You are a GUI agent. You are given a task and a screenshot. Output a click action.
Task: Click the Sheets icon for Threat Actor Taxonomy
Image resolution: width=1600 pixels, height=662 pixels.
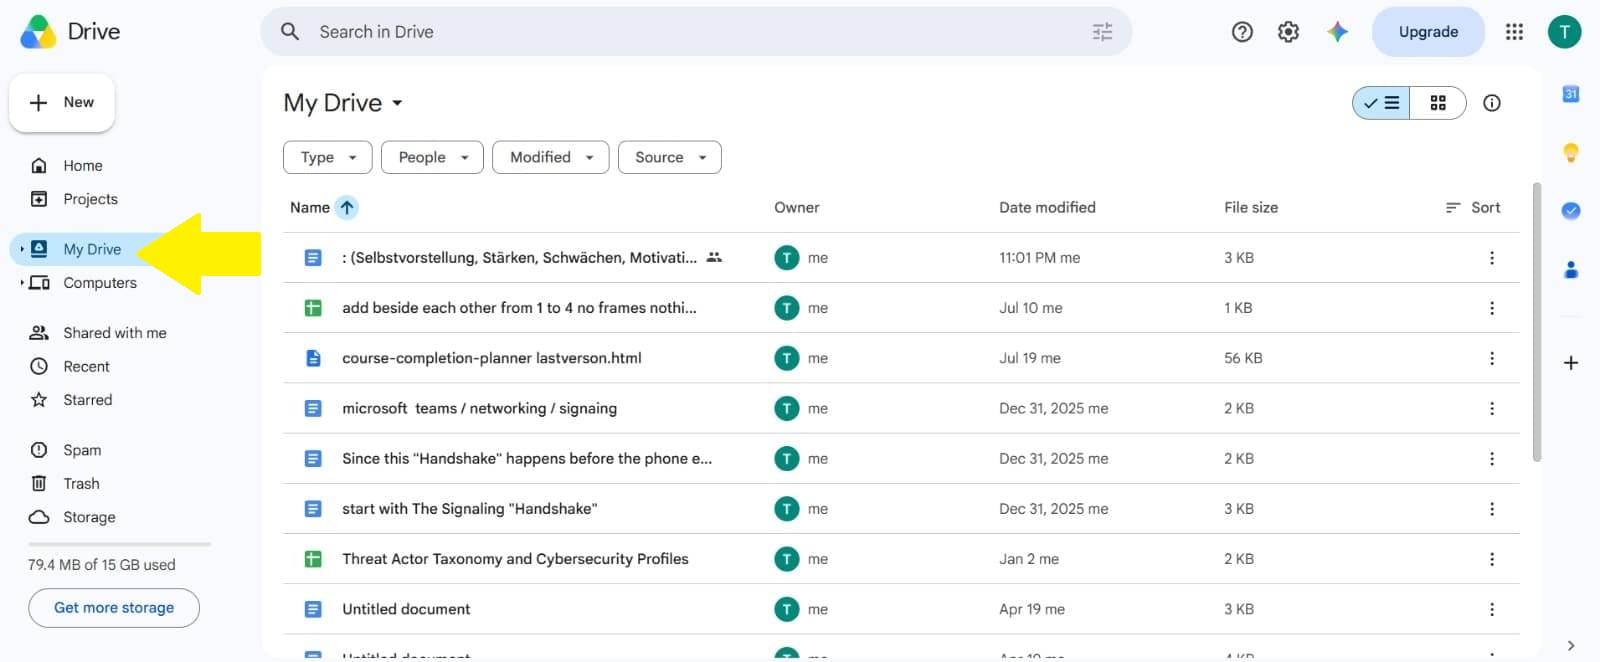(x=313, y=559)
